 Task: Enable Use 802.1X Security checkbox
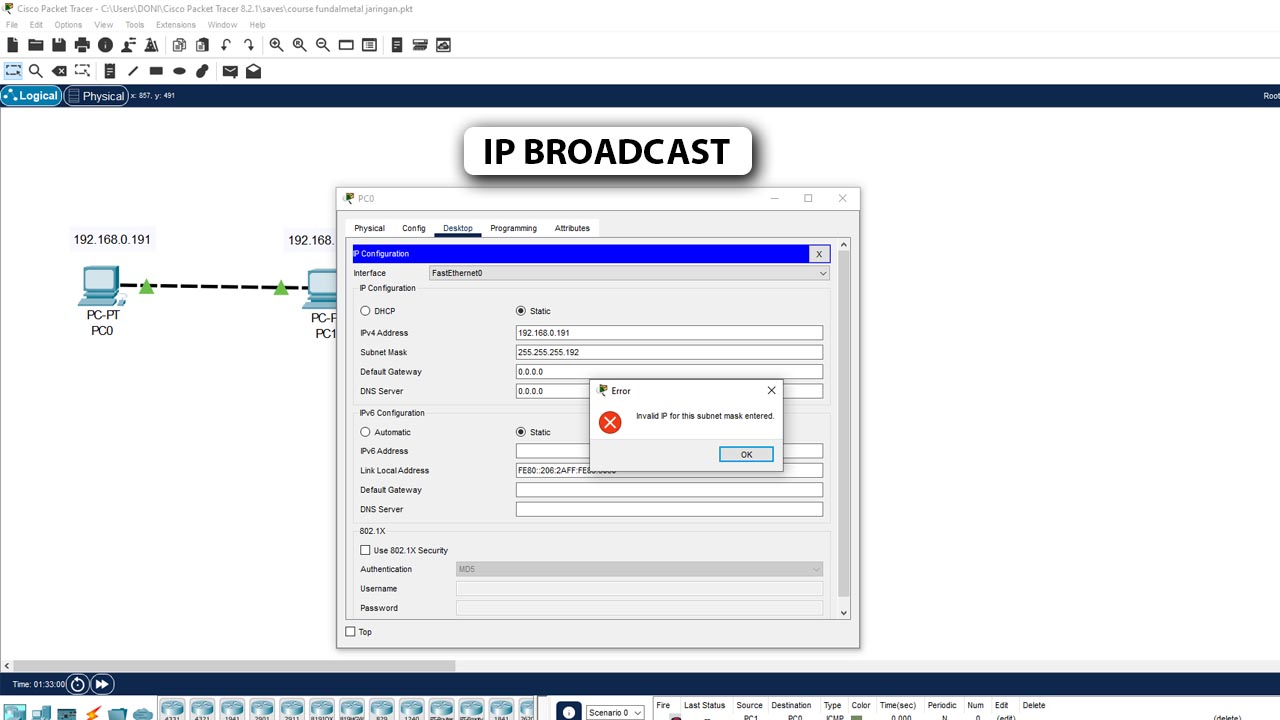click(365, 550)
